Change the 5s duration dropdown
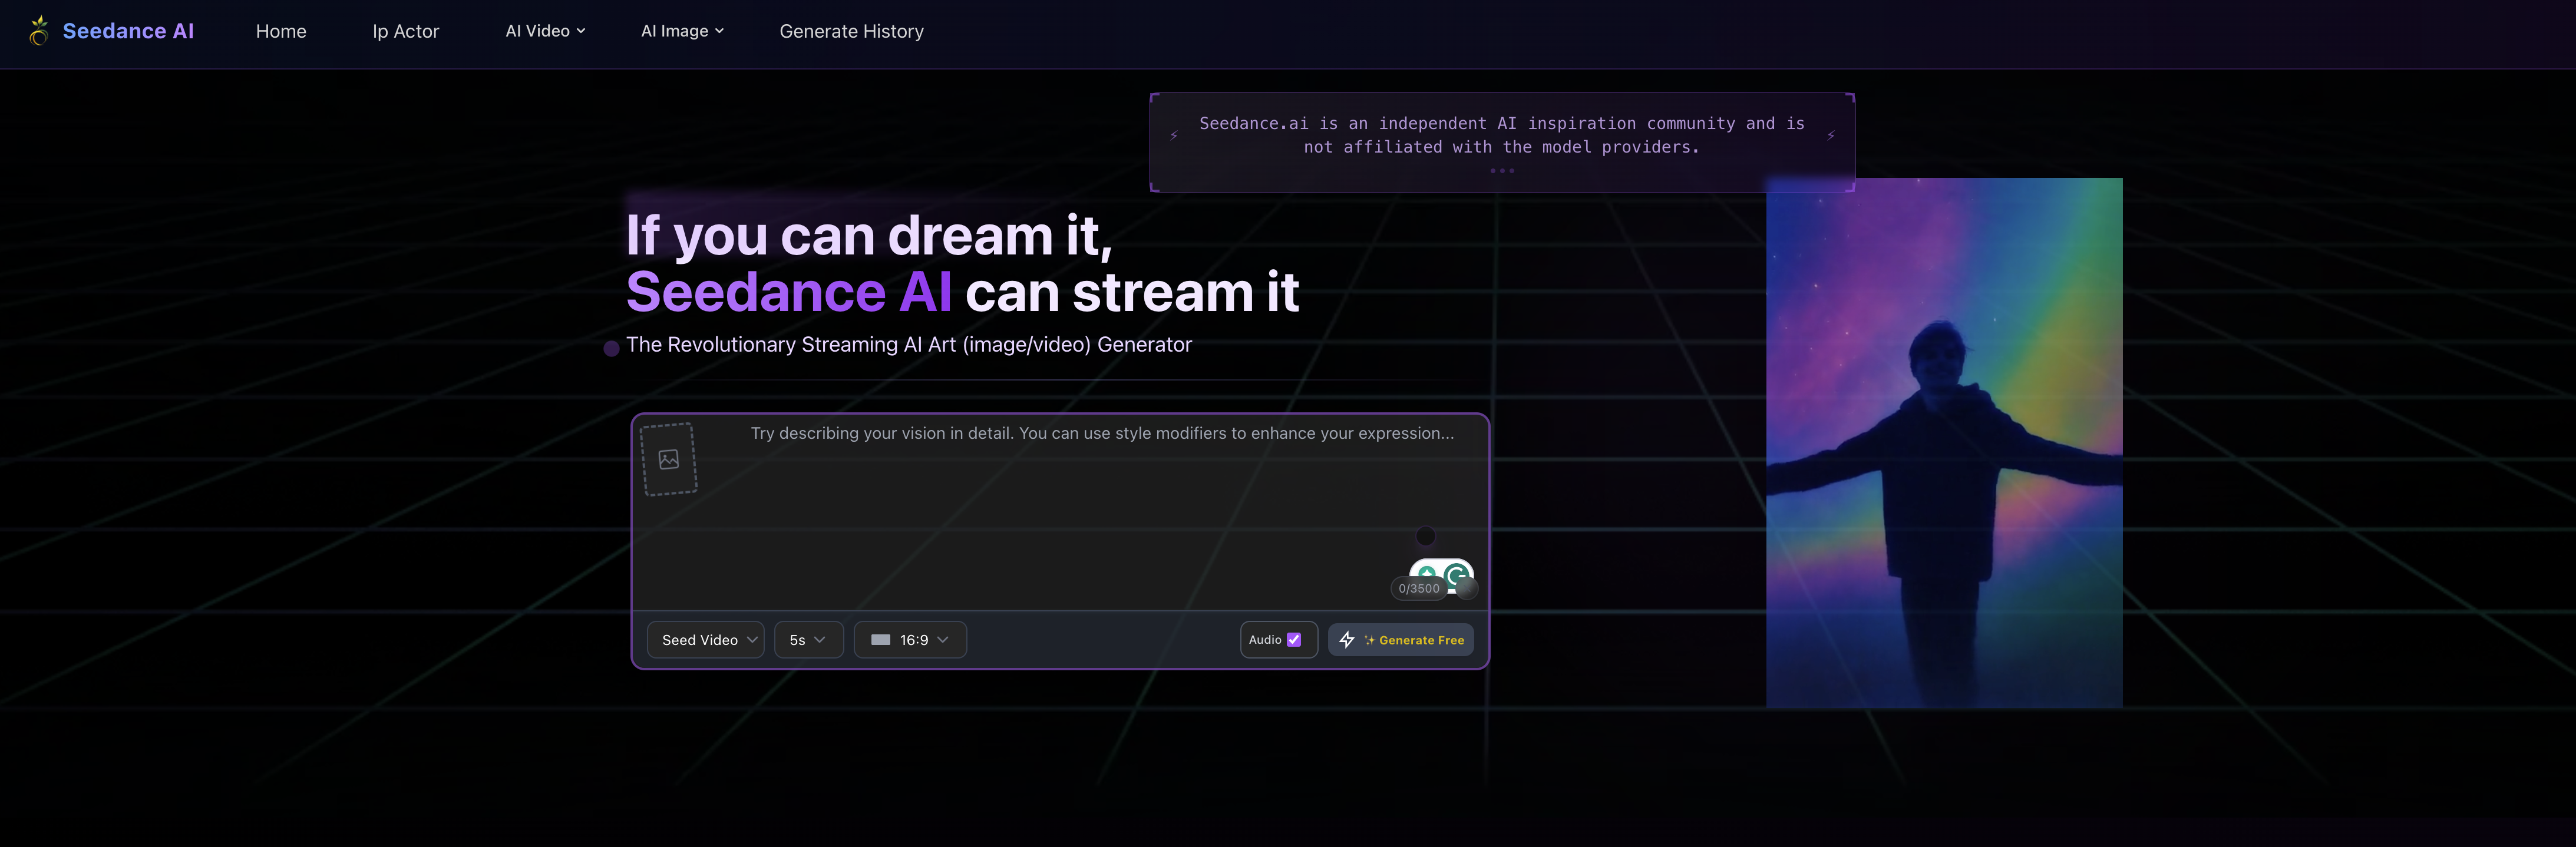 [808, 640]
